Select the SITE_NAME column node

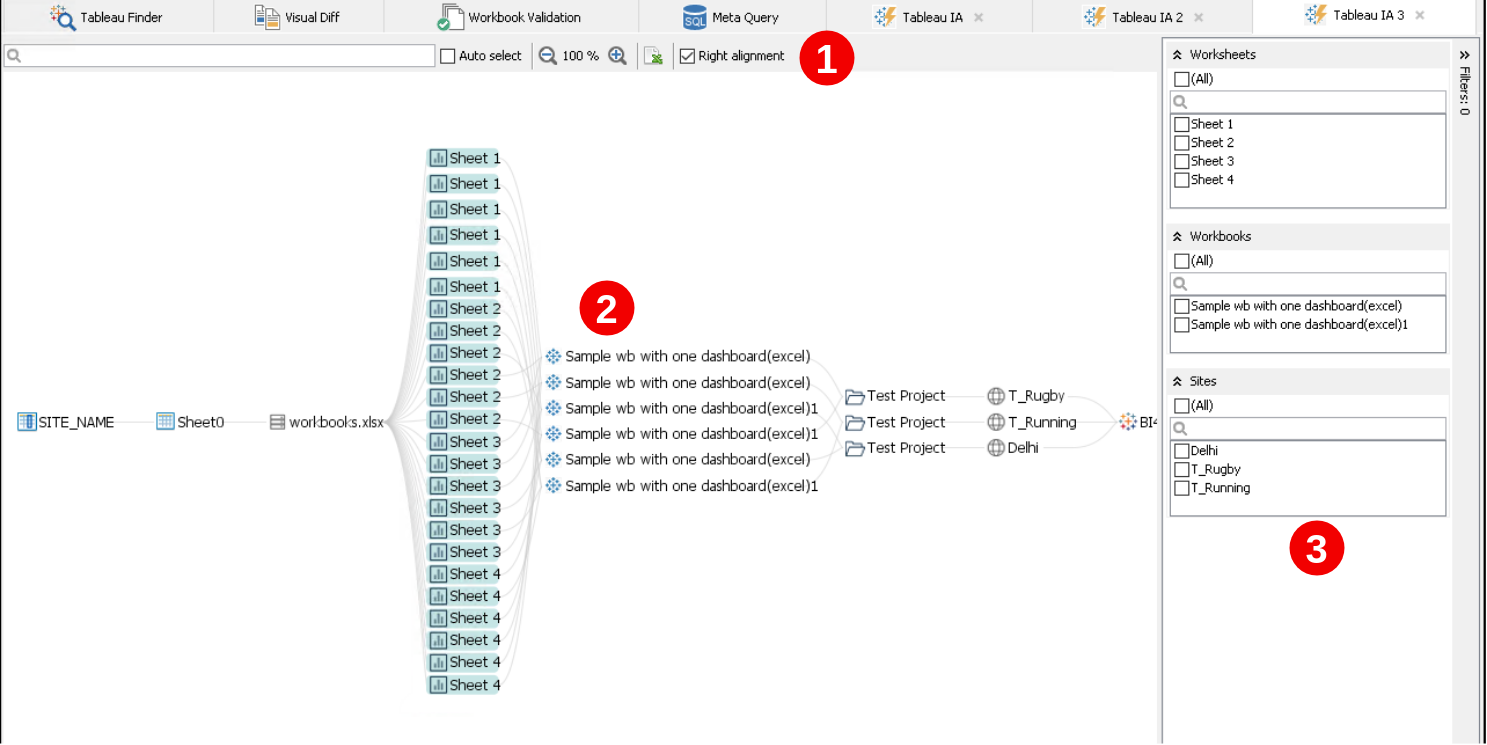pos(66,422)
